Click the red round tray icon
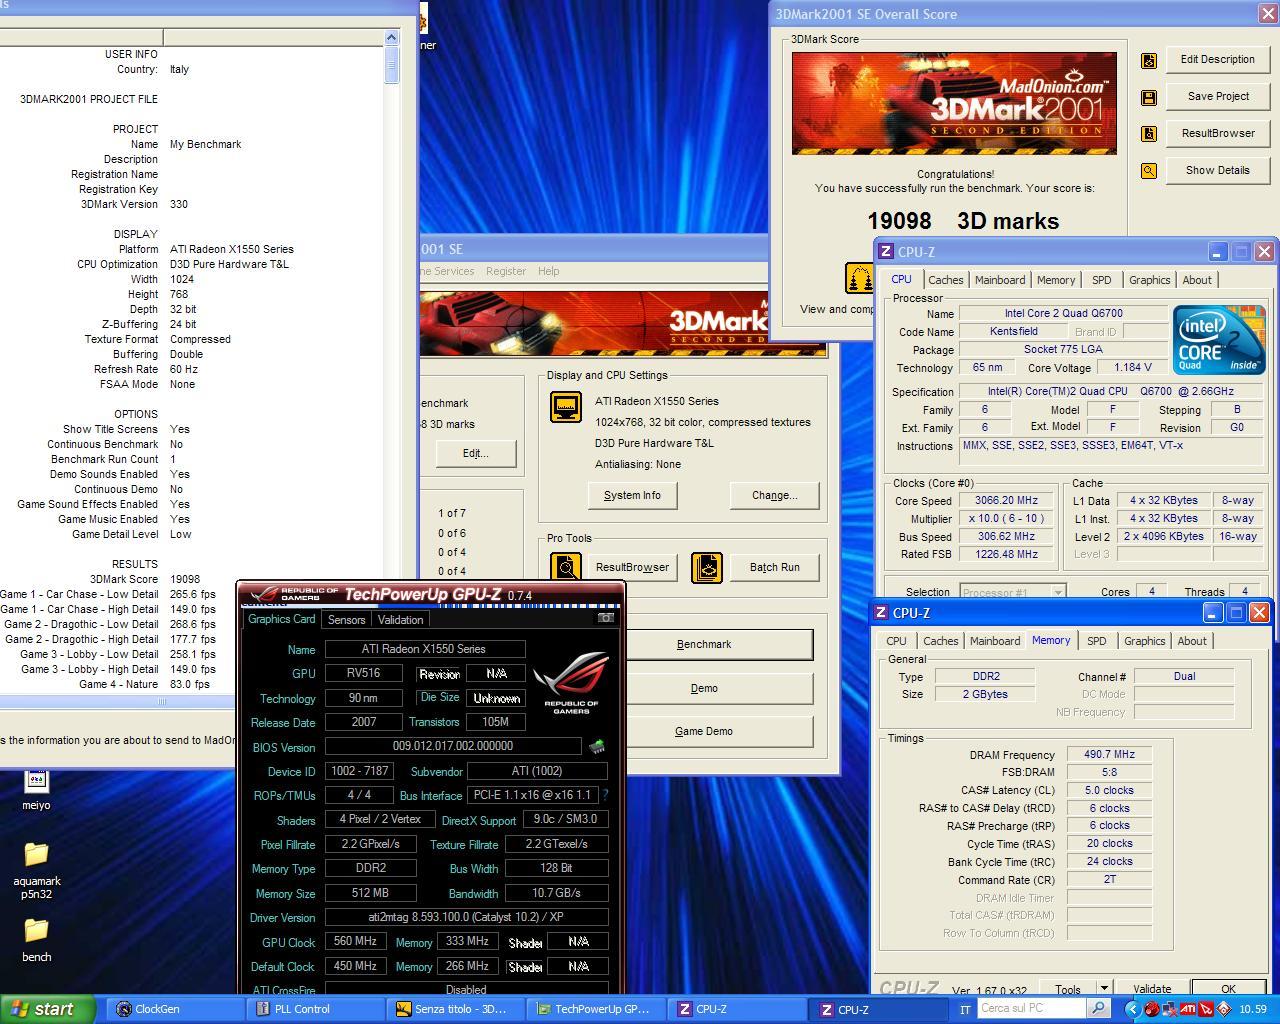 pyautogui.click(x=1153, y=1009)
